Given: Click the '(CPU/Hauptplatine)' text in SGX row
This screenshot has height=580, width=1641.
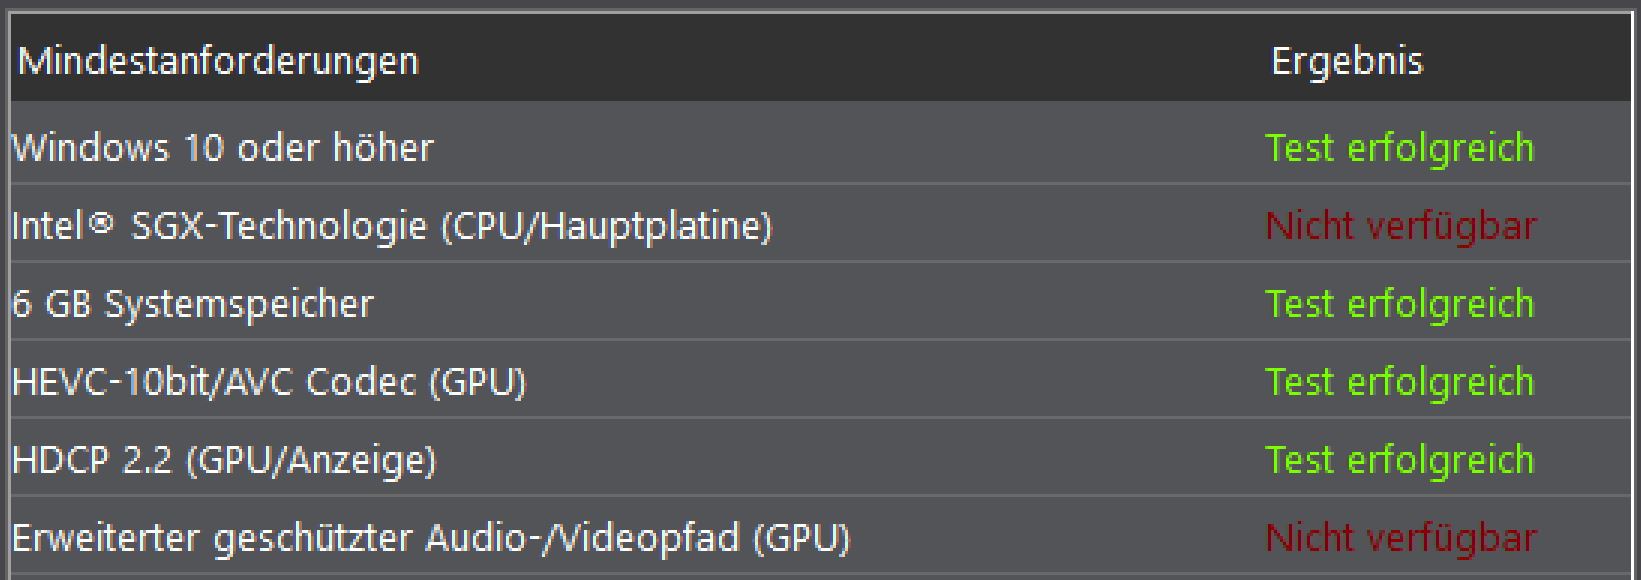Looking at the screenshot, I should (x=607, y=227).
